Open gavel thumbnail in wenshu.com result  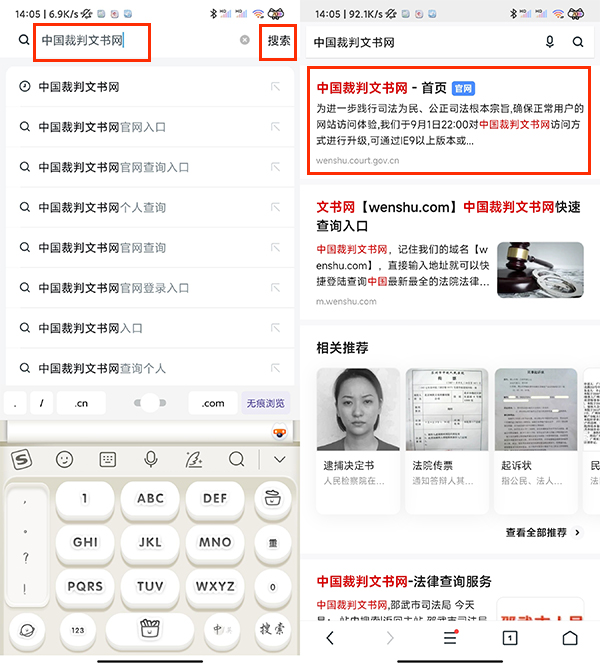(x=540, y=270)
